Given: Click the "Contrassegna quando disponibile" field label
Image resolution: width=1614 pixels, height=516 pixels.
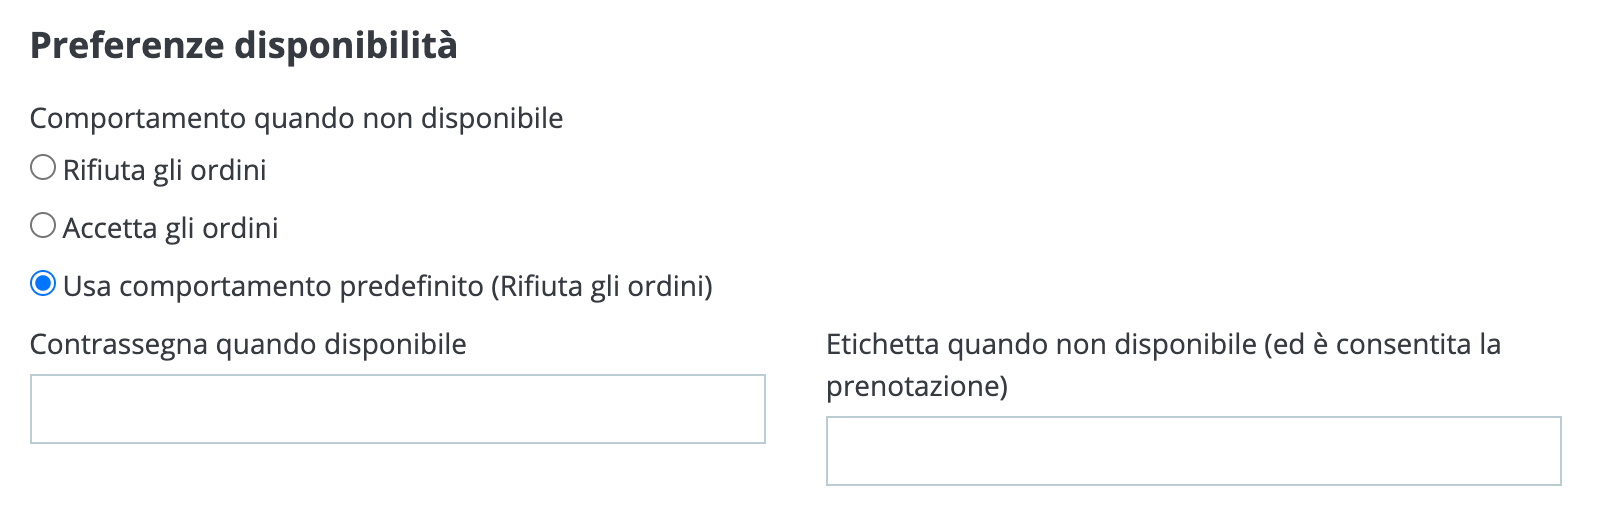Looking at the screenshot, I should tap(248, 344).
